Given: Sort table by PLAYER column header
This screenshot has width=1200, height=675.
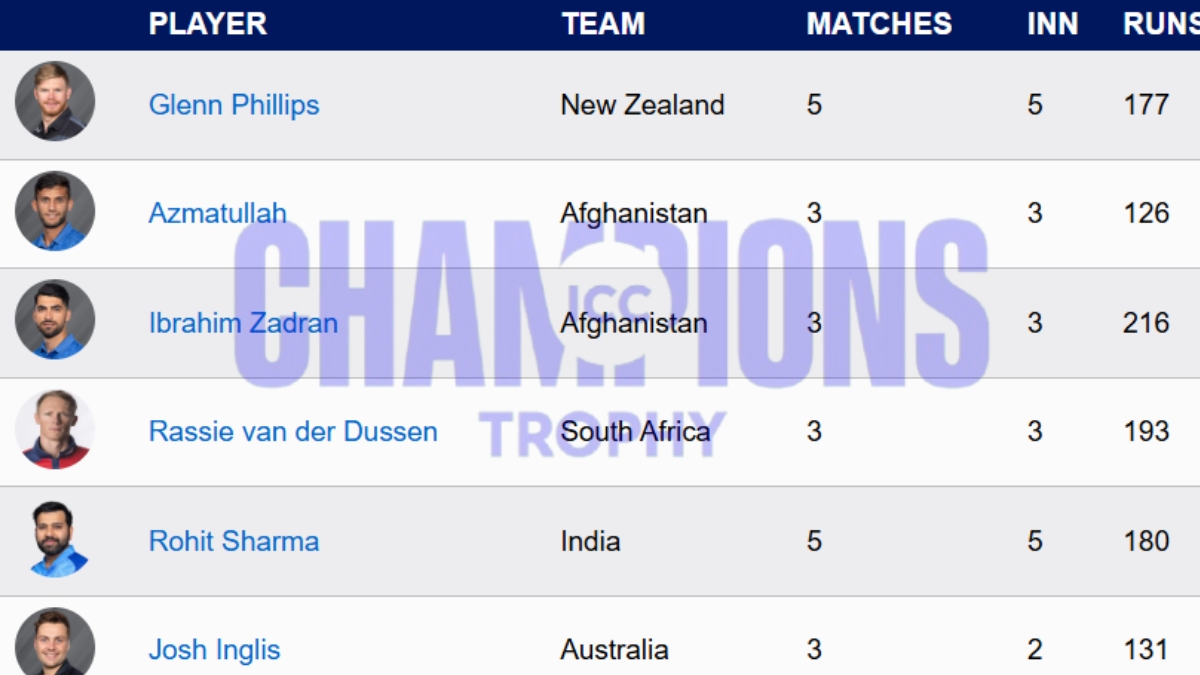Looking at the screenshot, I should 208,24.
